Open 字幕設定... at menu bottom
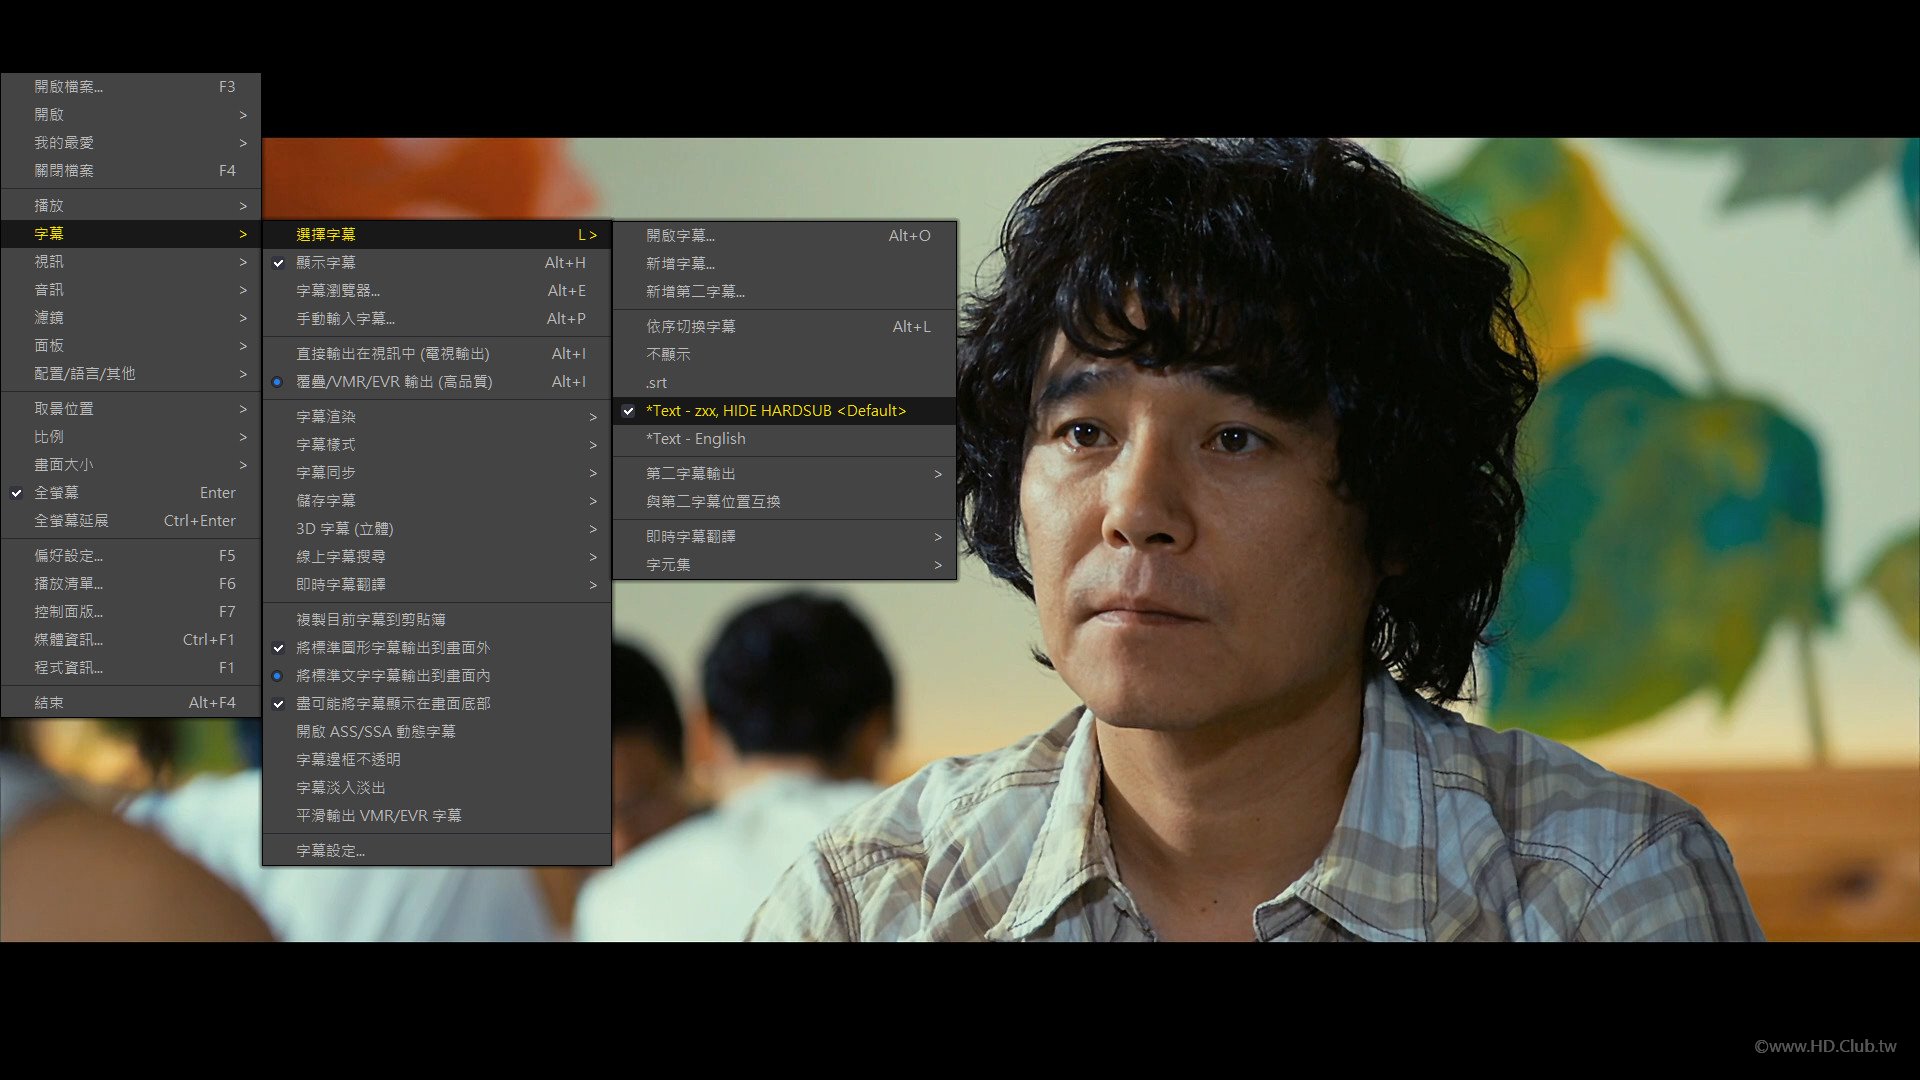 (330, 850)
